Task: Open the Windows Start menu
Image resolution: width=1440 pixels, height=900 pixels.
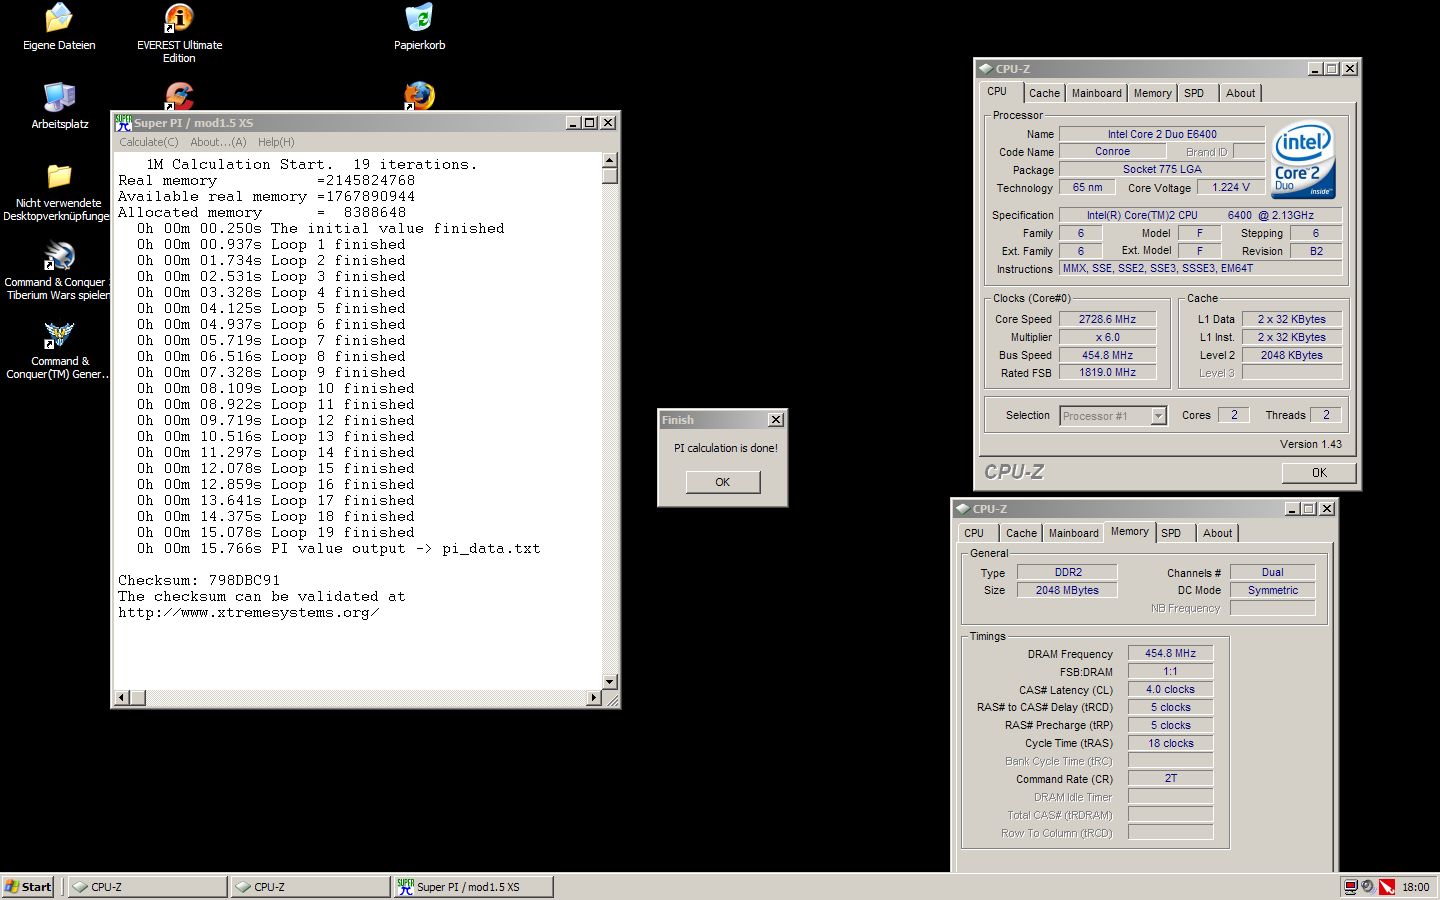Action: pyautogui.click(x=28, y=886)
